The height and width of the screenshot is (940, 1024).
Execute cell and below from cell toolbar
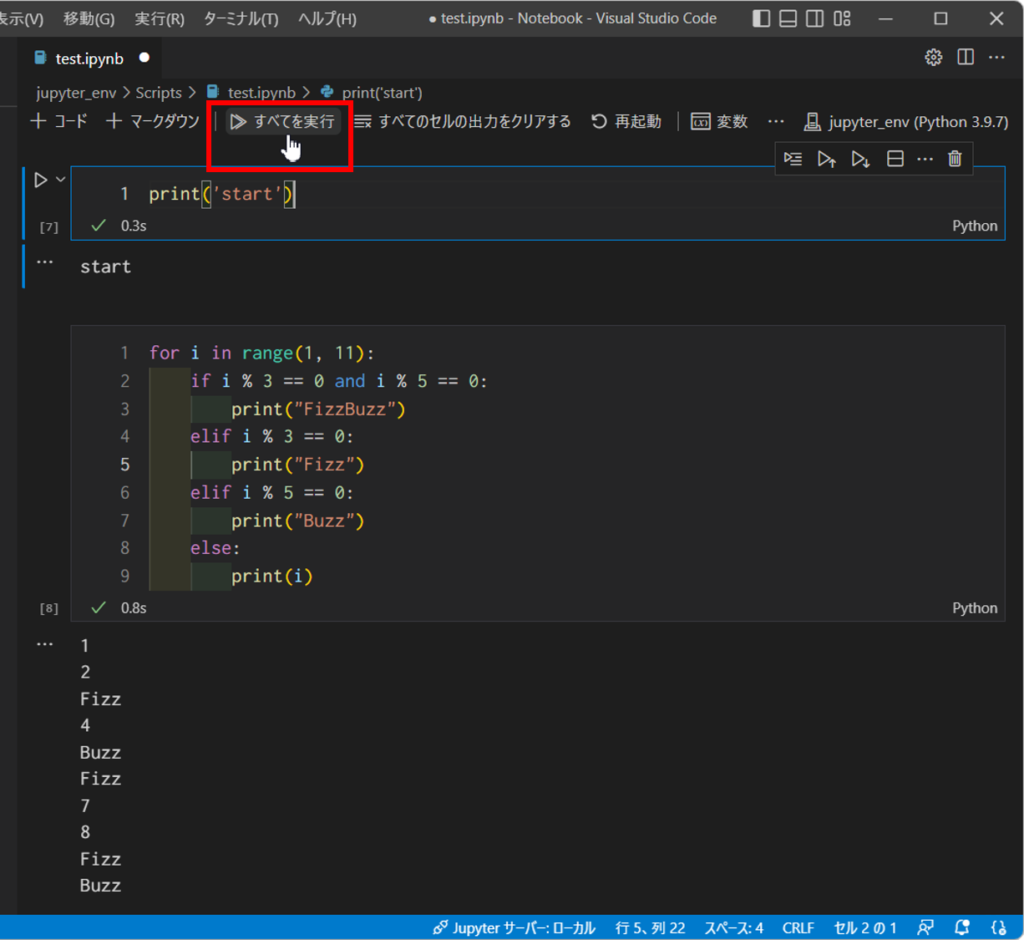coord(861,159)
